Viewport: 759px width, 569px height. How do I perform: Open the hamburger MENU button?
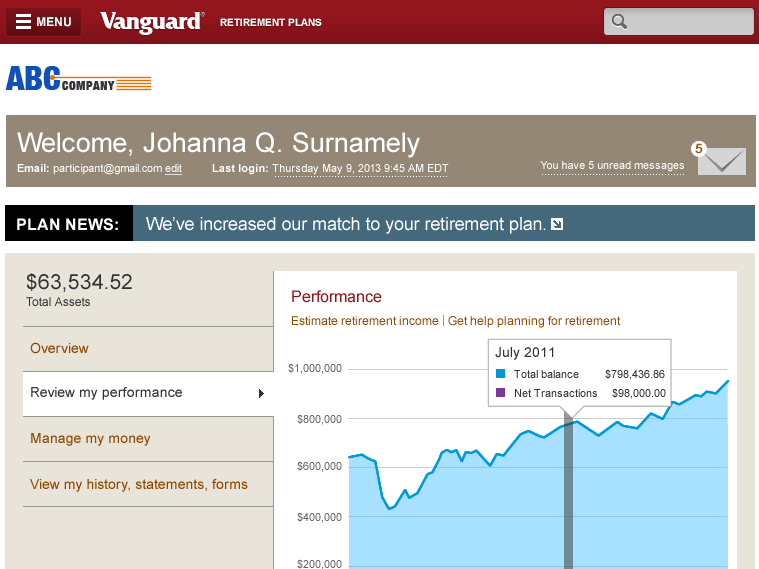pyautogui.click(x=43, y=22)
